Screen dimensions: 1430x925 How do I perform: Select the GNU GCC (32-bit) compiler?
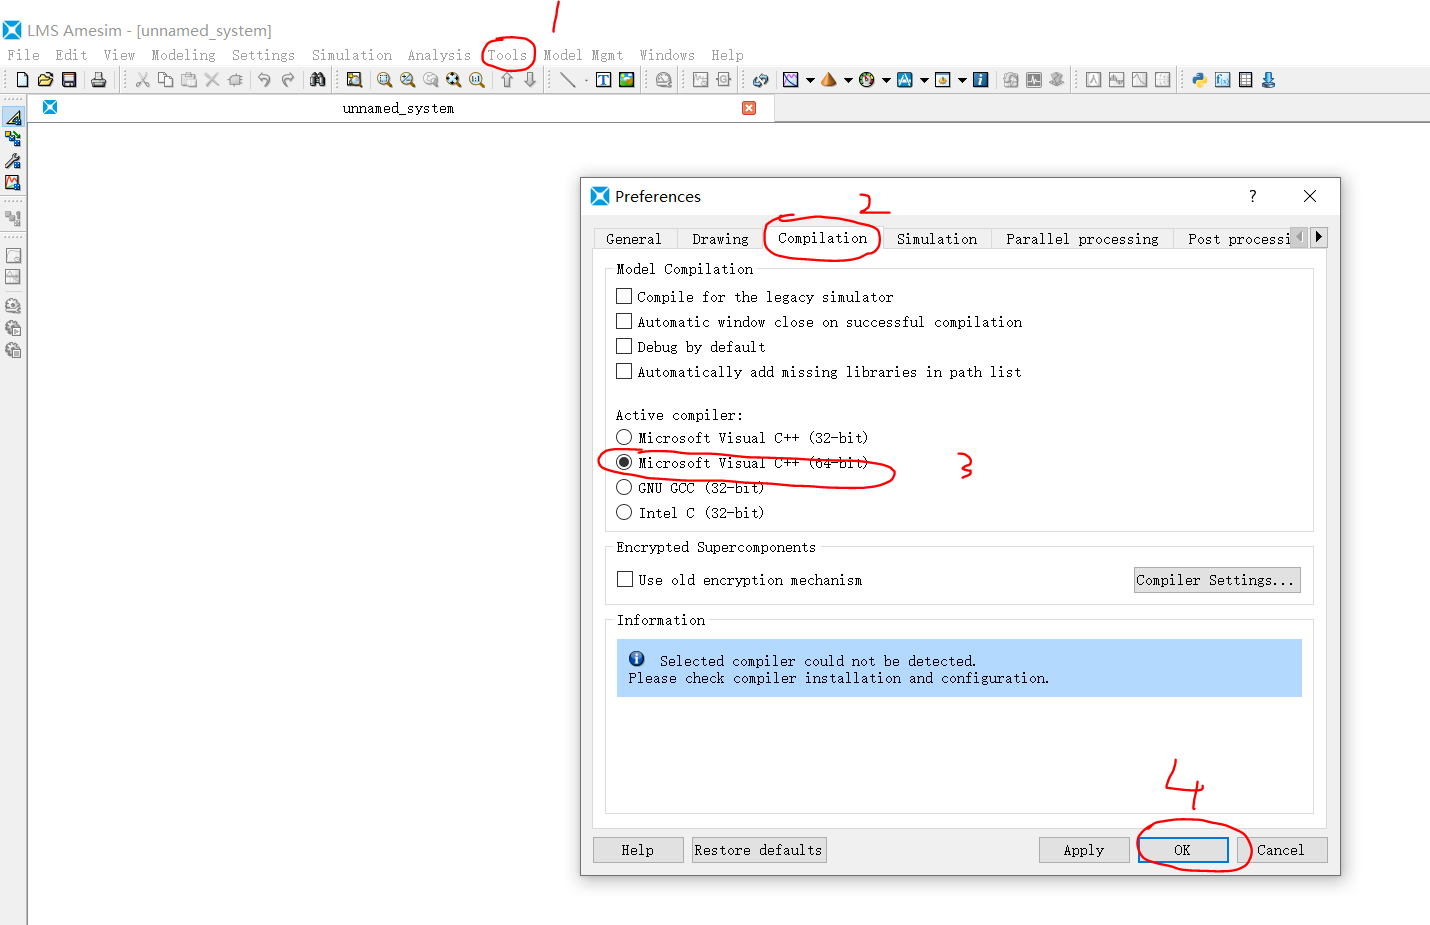click(x=624, y=487)
